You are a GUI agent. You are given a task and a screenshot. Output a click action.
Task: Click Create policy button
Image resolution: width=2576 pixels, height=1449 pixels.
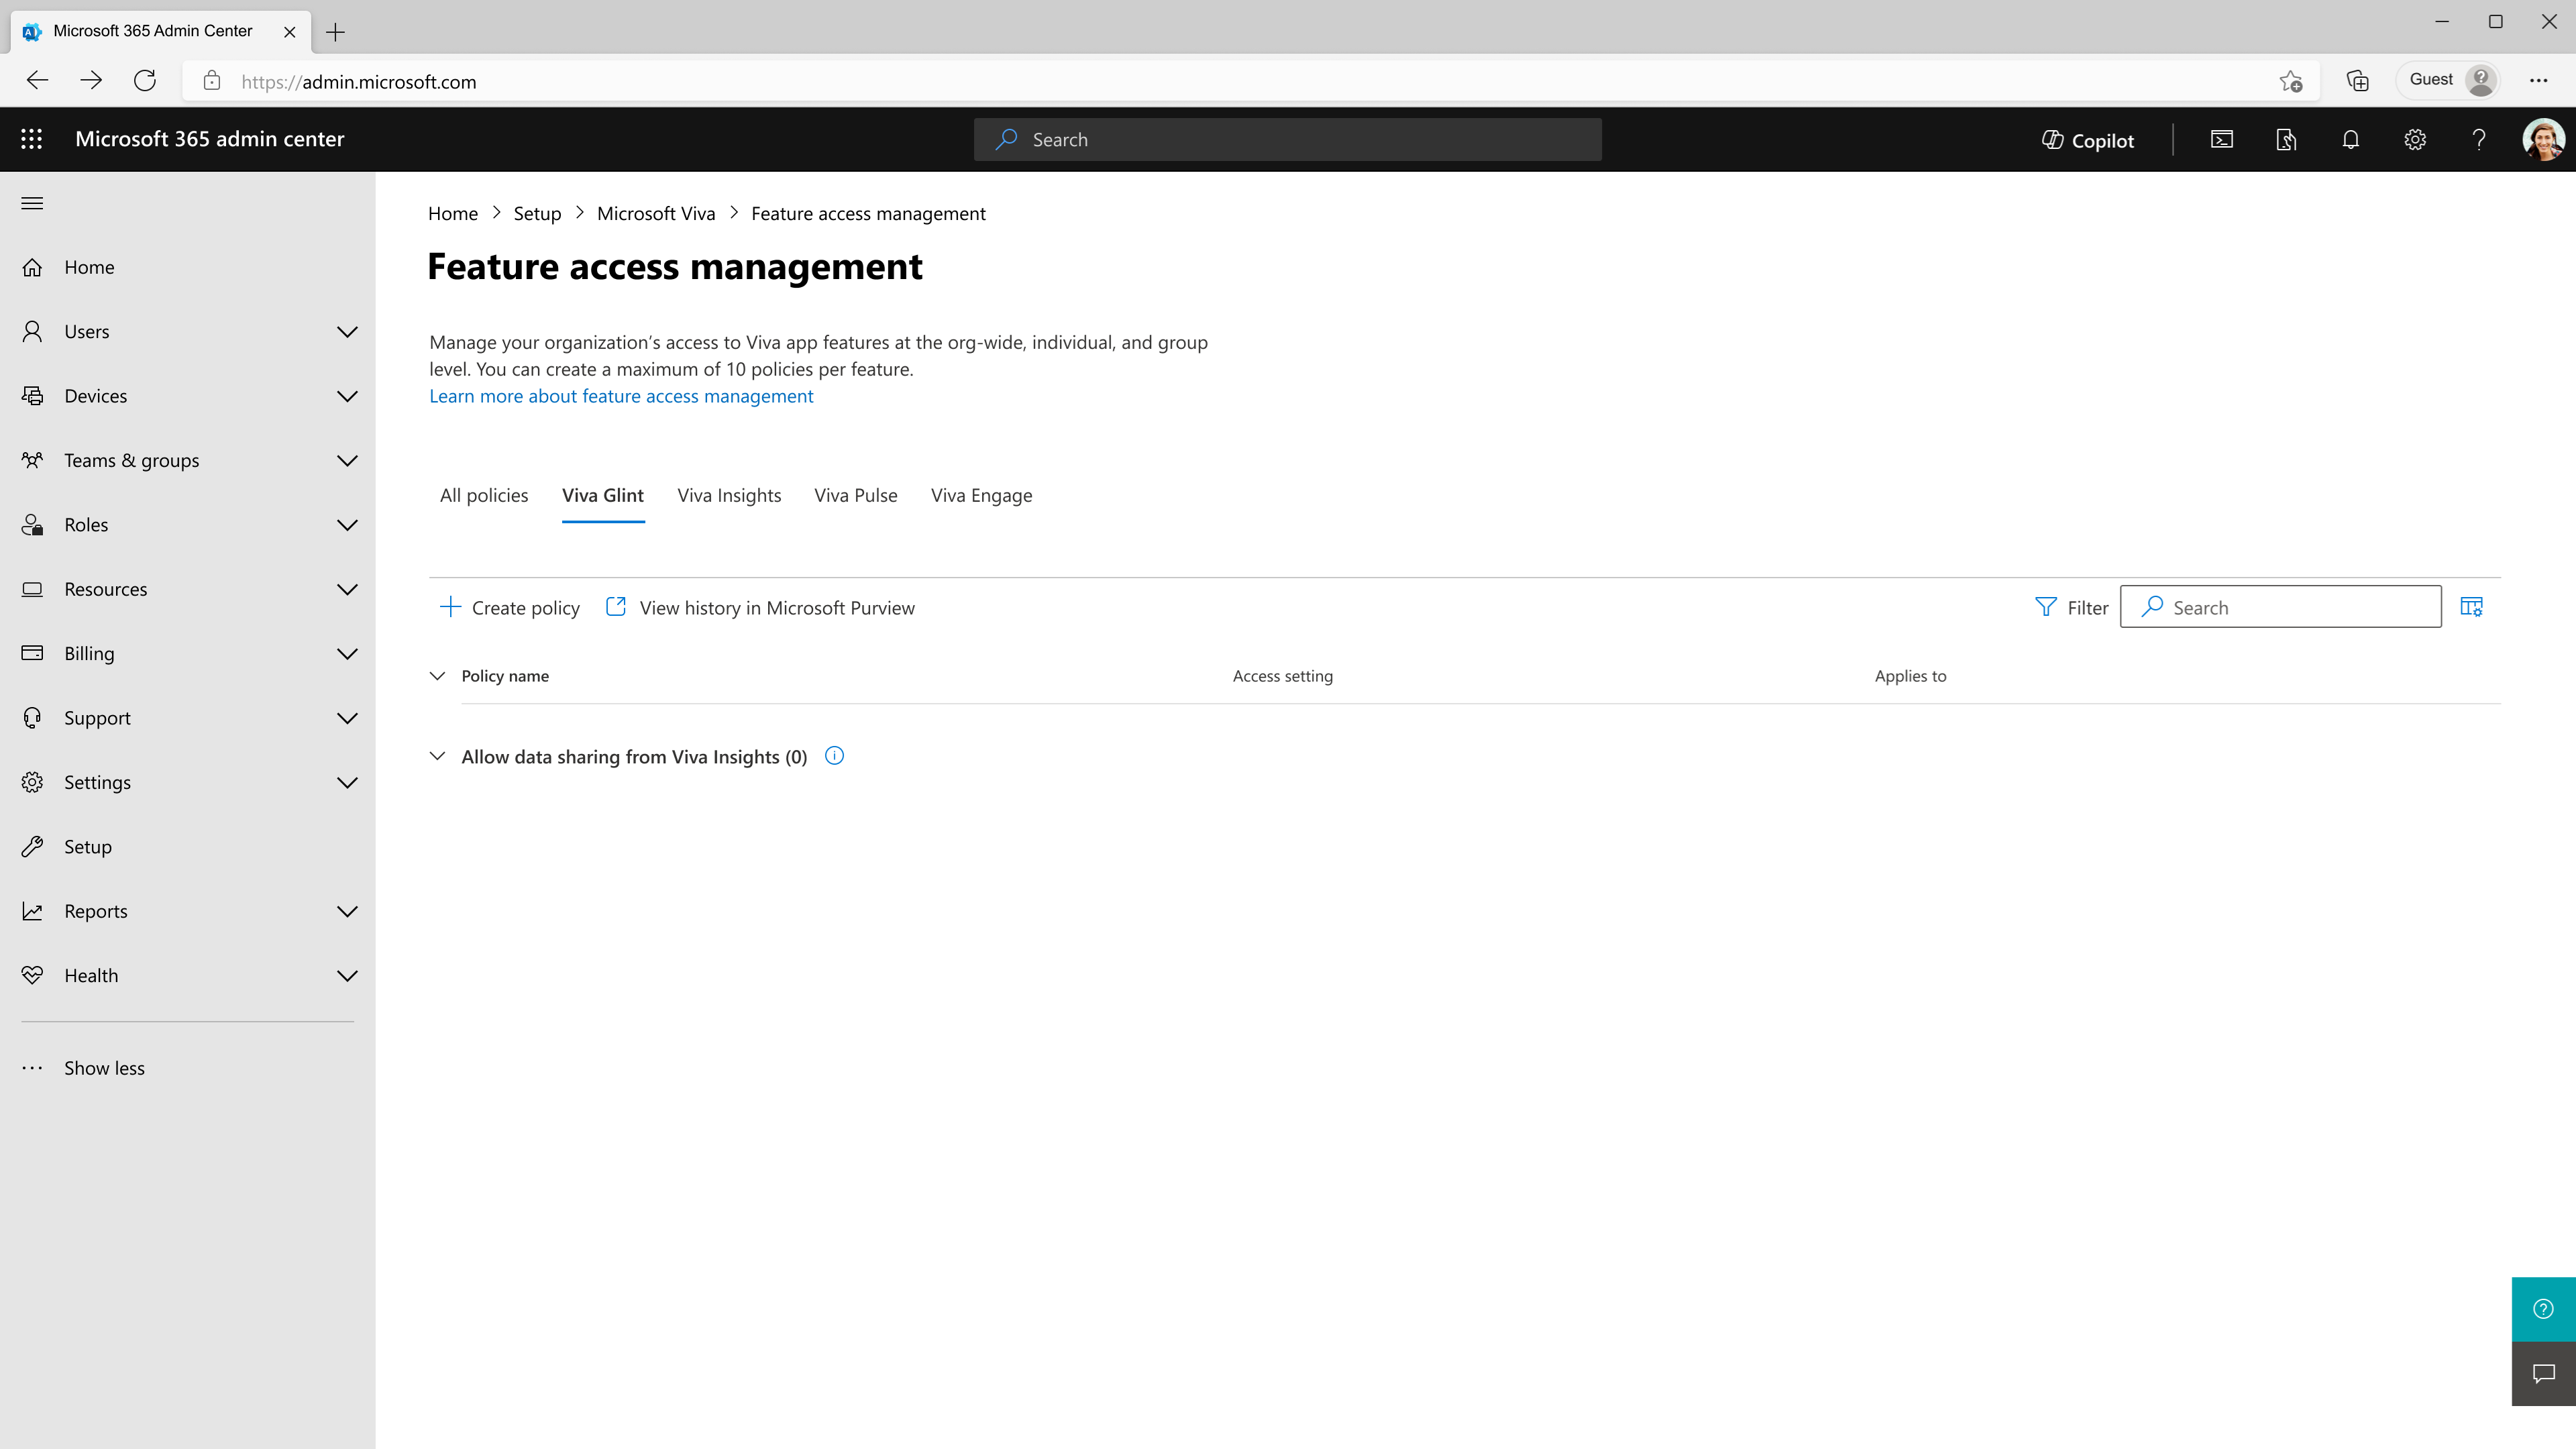510,607
